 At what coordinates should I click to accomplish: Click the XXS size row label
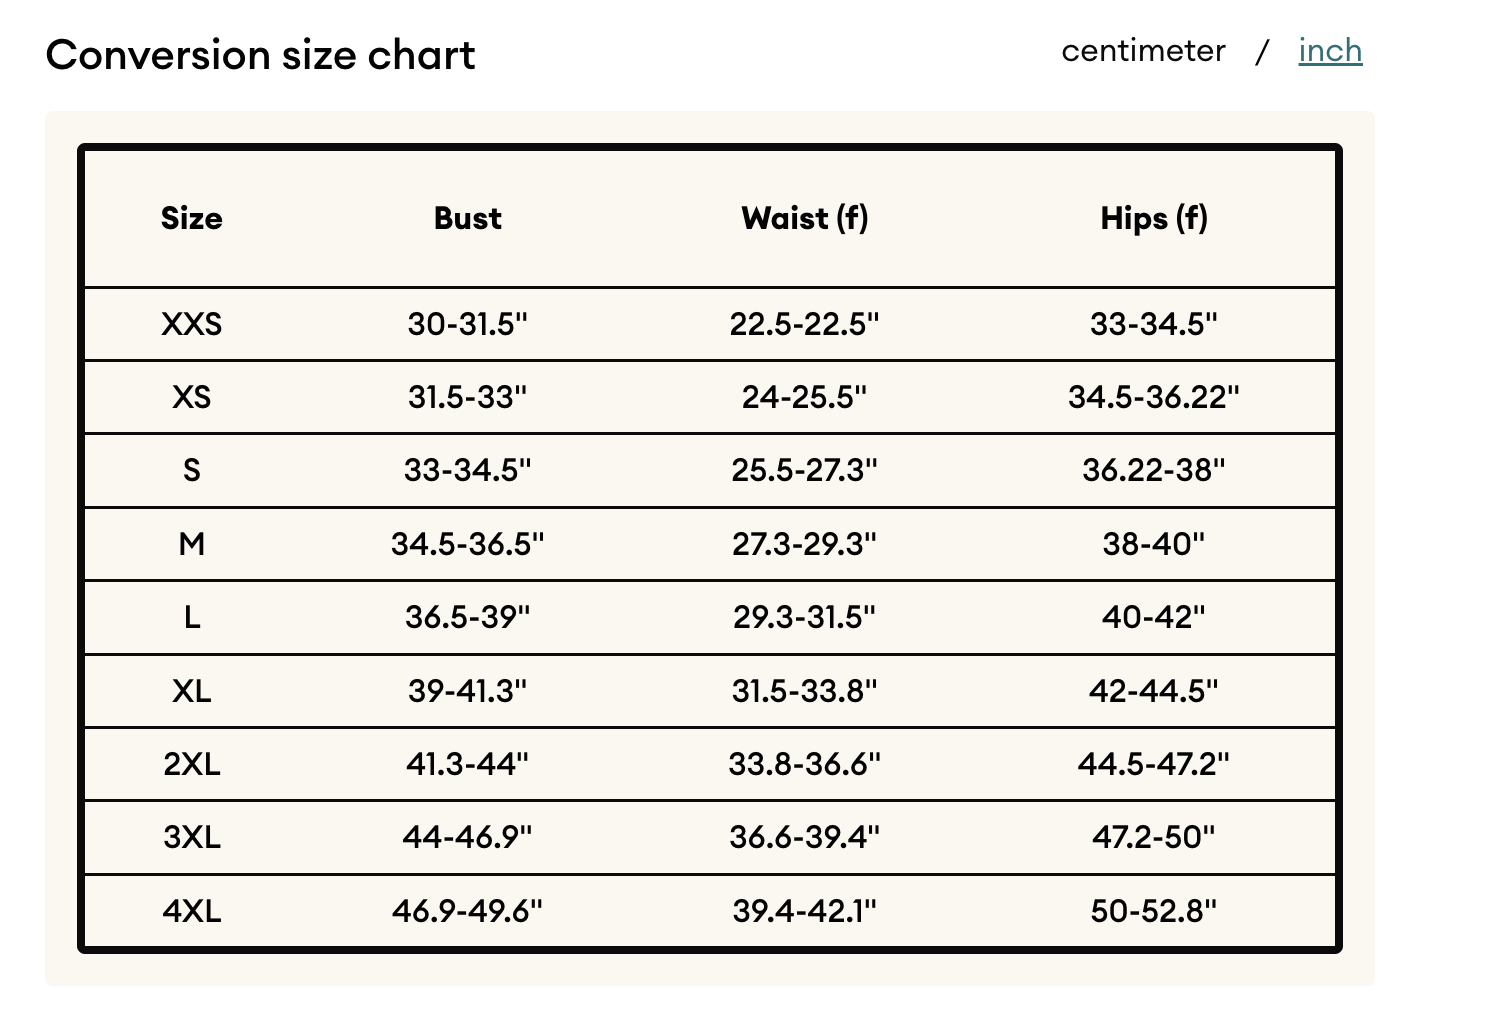tap(192, 324)
